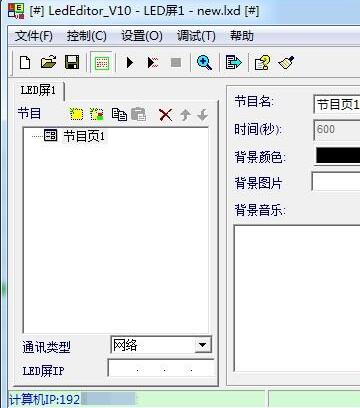Screen dimensions: 360x408
Task: Toggle the LED screen preview grid icon
Action: pyautogui.click(x=102, y=63)
